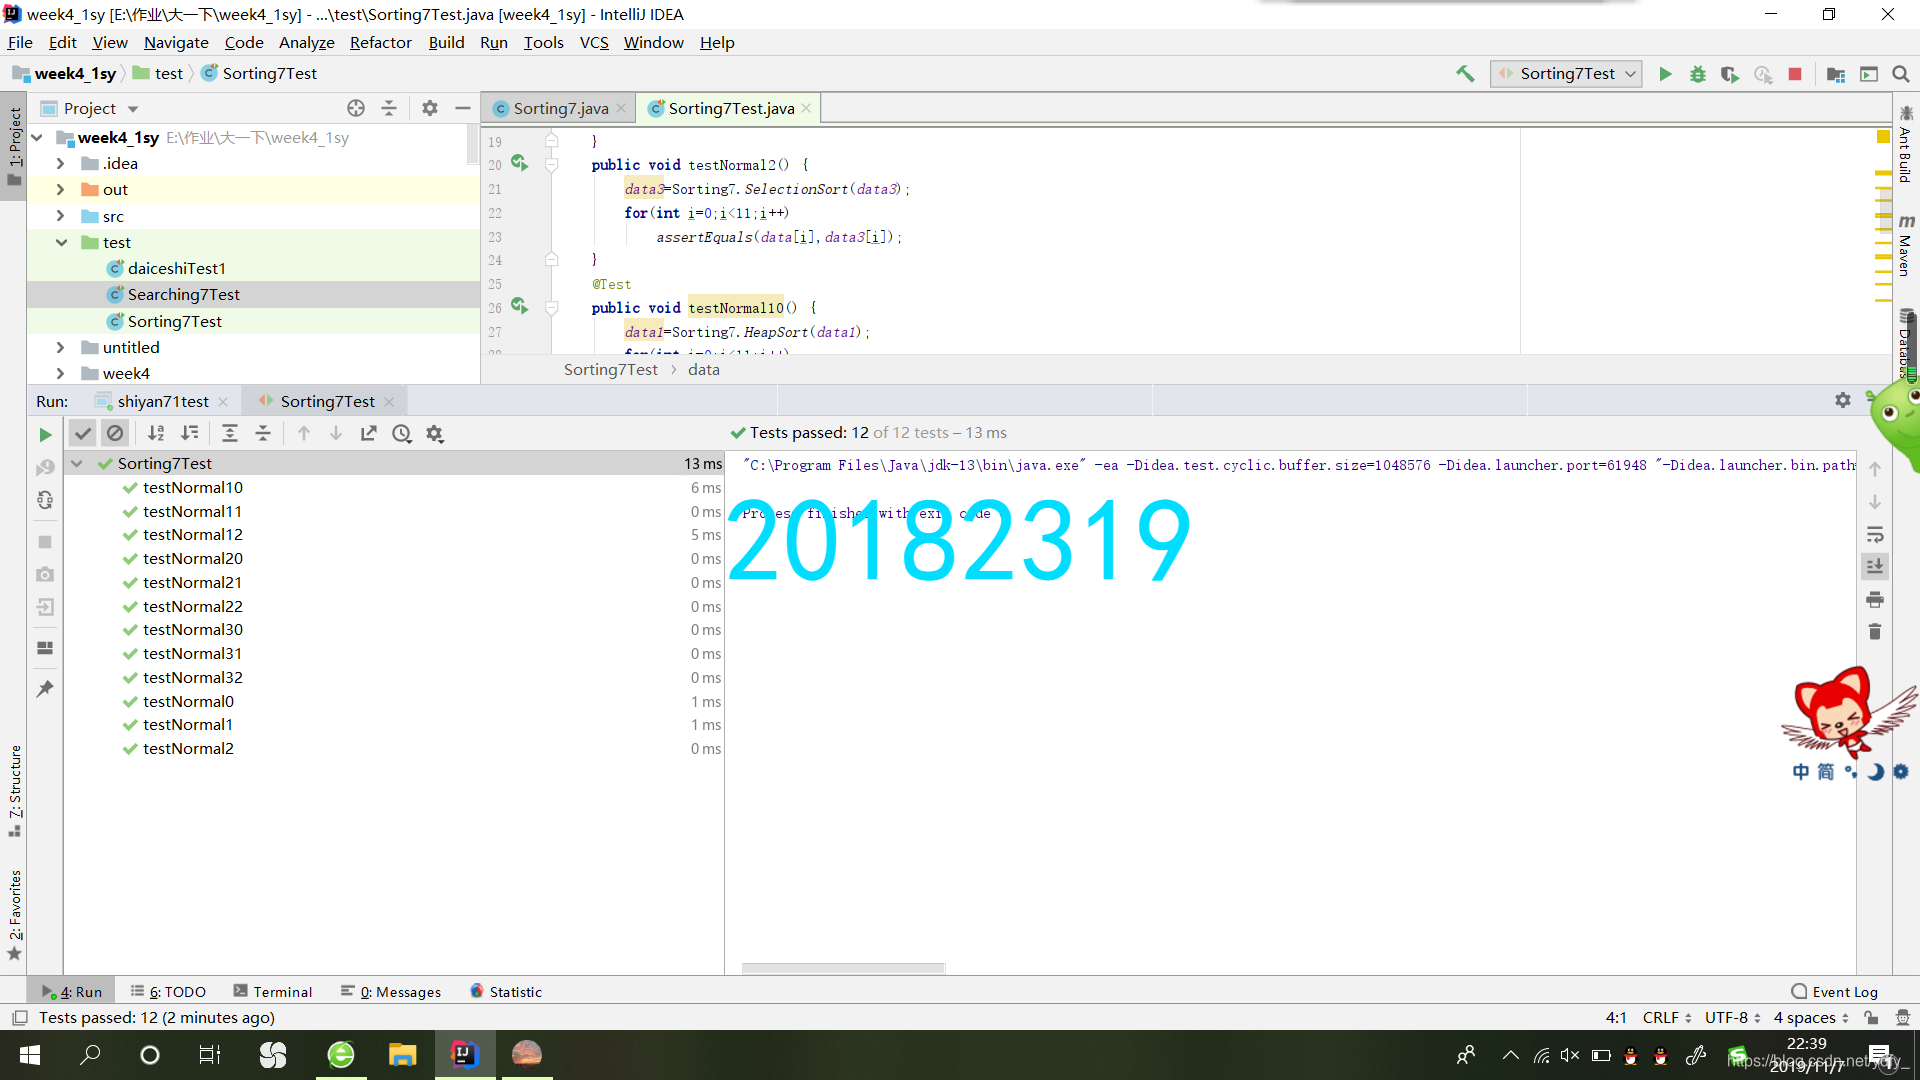
Task: Open the VCS menu
Action: click(594, 42)
